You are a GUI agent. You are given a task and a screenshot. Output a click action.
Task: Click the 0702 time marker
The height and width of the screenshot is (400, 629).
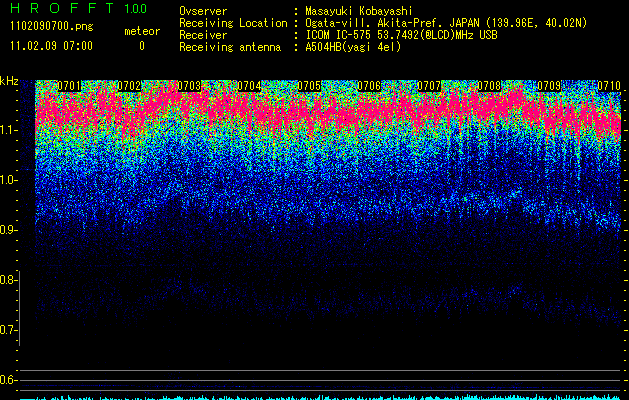[x=129, y=86]
